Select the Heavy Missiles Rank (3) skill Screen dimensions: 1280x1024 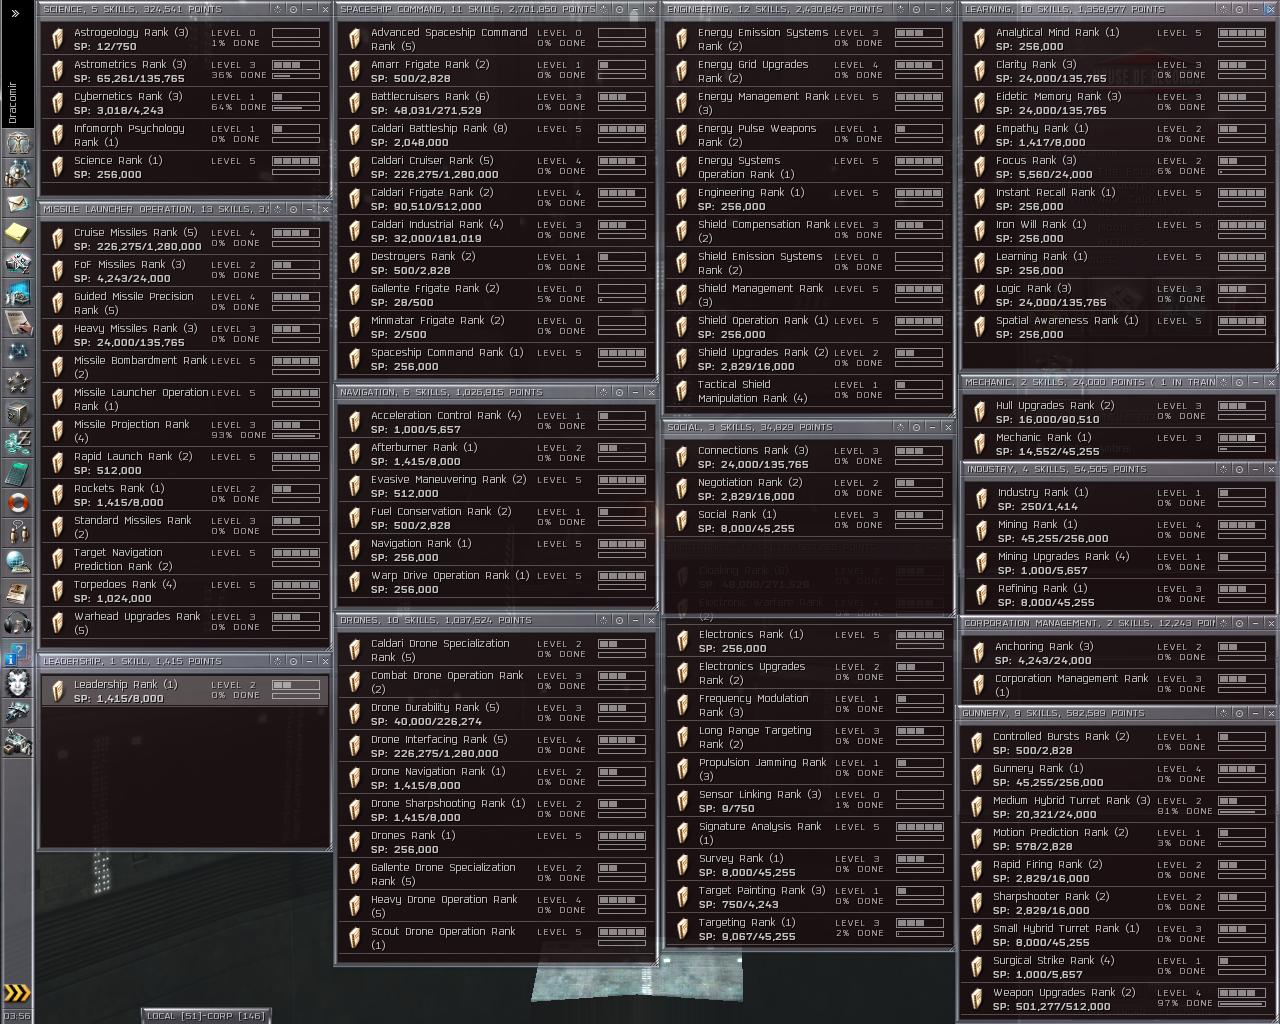pos(185,335)
